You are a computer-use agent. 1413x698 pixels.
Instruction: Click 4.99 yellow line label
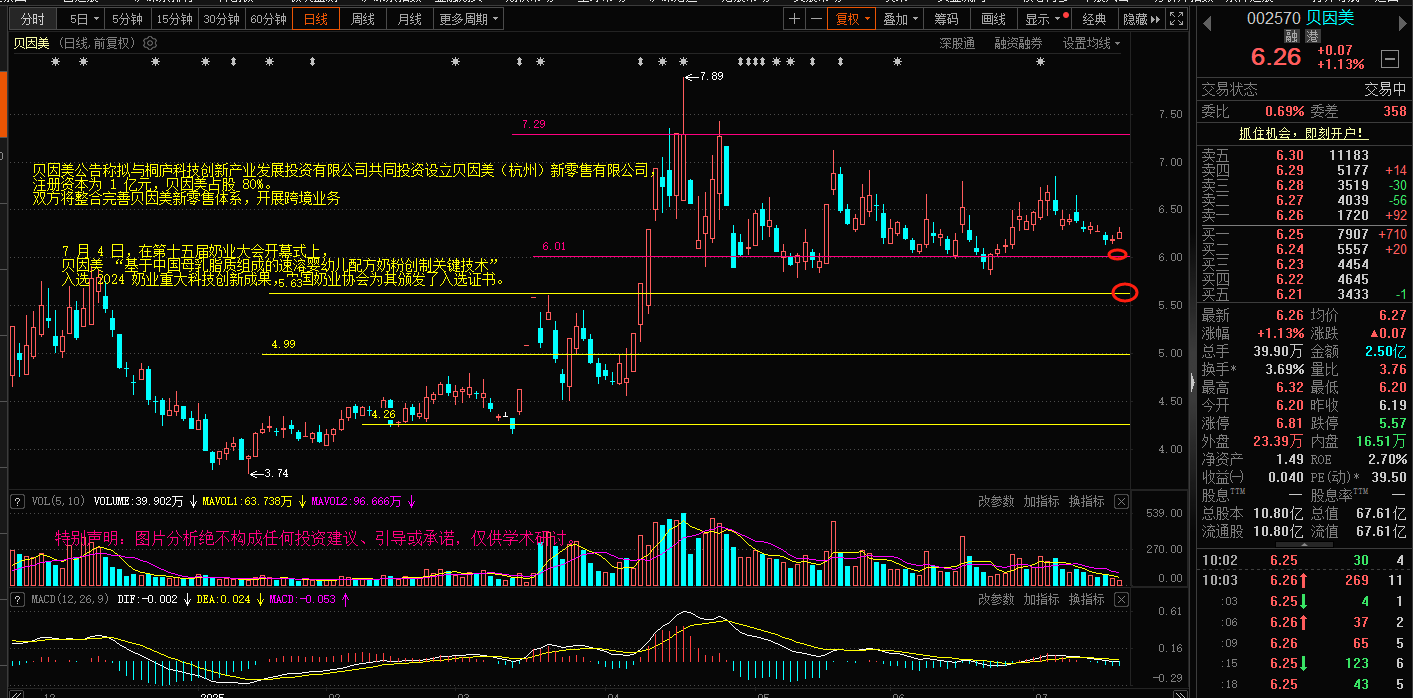[283, 344]
